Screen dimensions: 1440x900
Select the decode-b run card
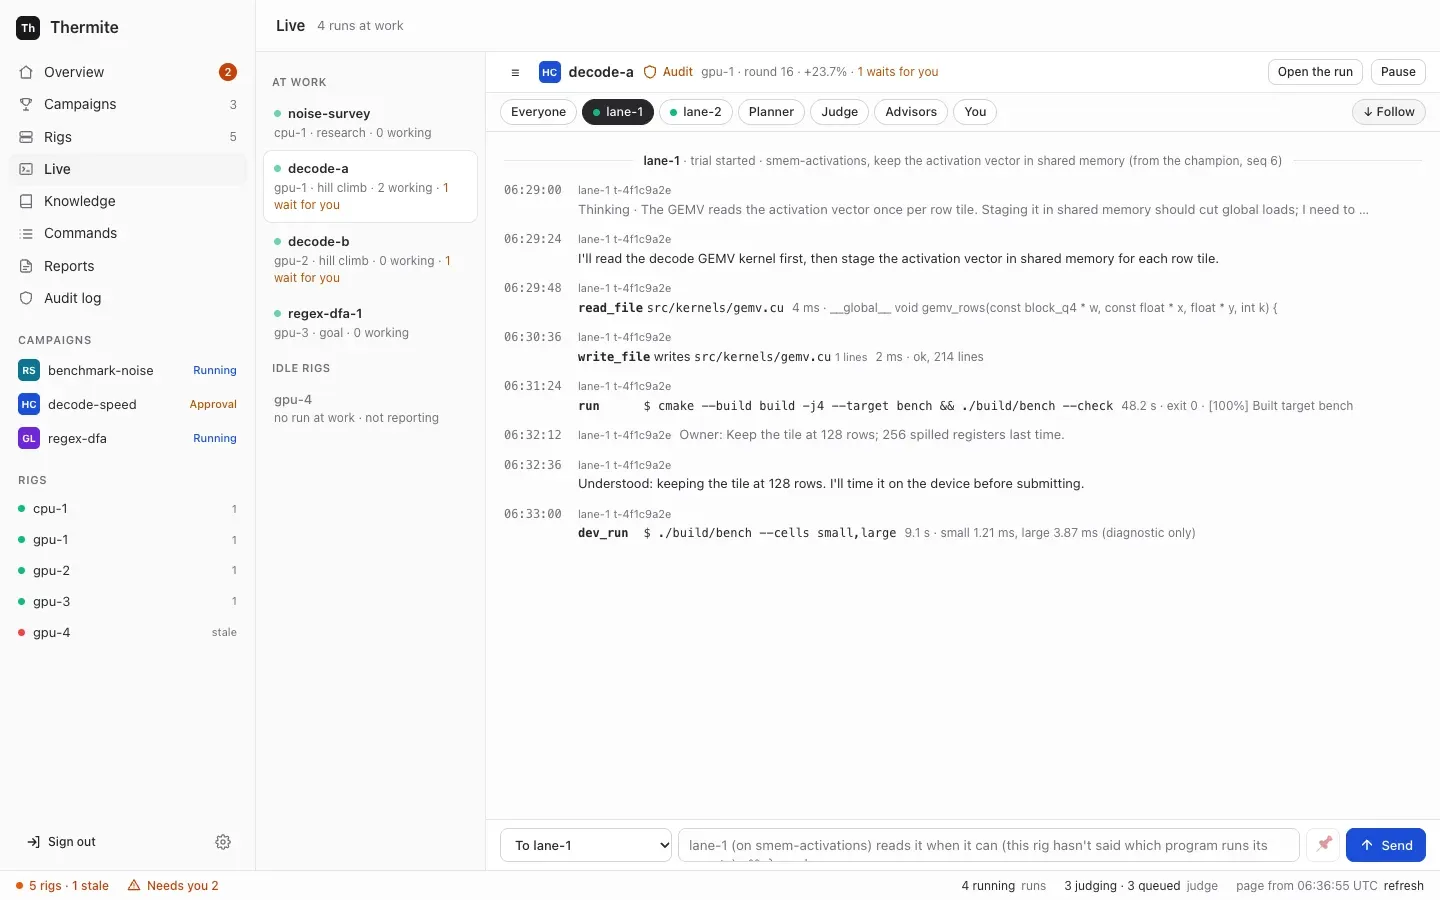point(370,259)
